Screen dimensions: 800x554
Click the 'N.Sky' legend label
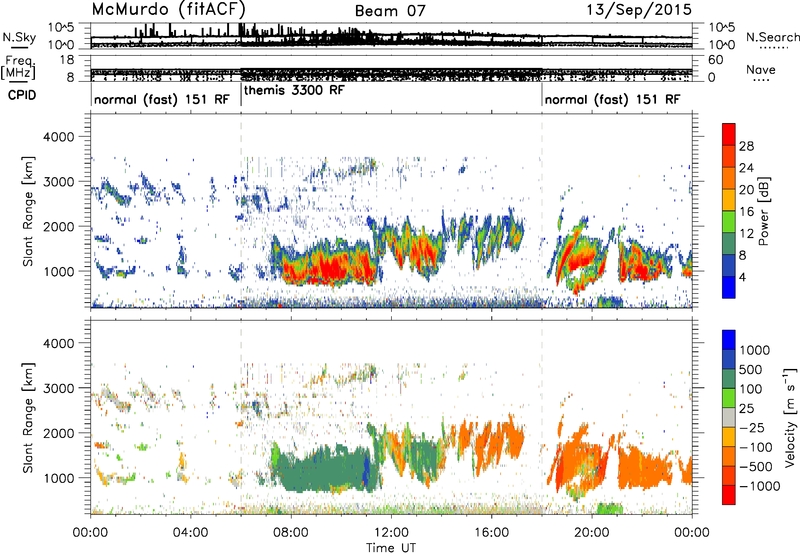[x=19, y=37]
